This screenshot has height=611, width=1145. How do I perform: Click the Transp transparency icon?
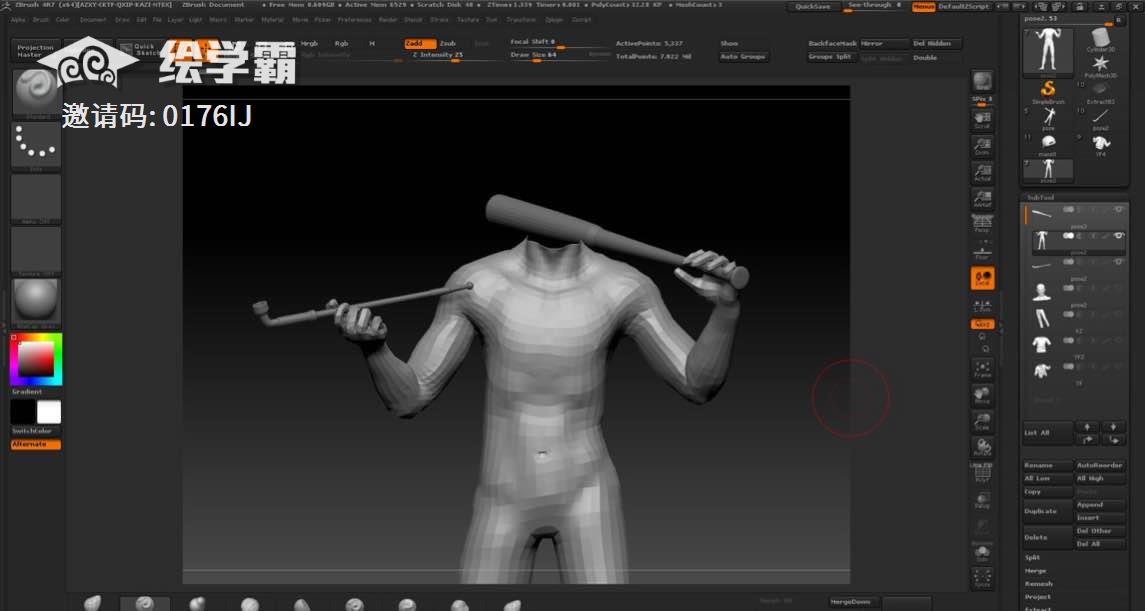tap(982, 500)
